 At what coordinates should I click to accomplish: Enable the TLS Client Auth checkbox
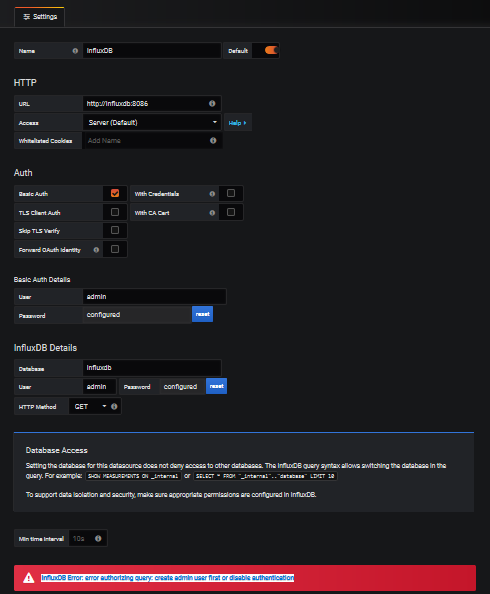click(x=115, y=212)
